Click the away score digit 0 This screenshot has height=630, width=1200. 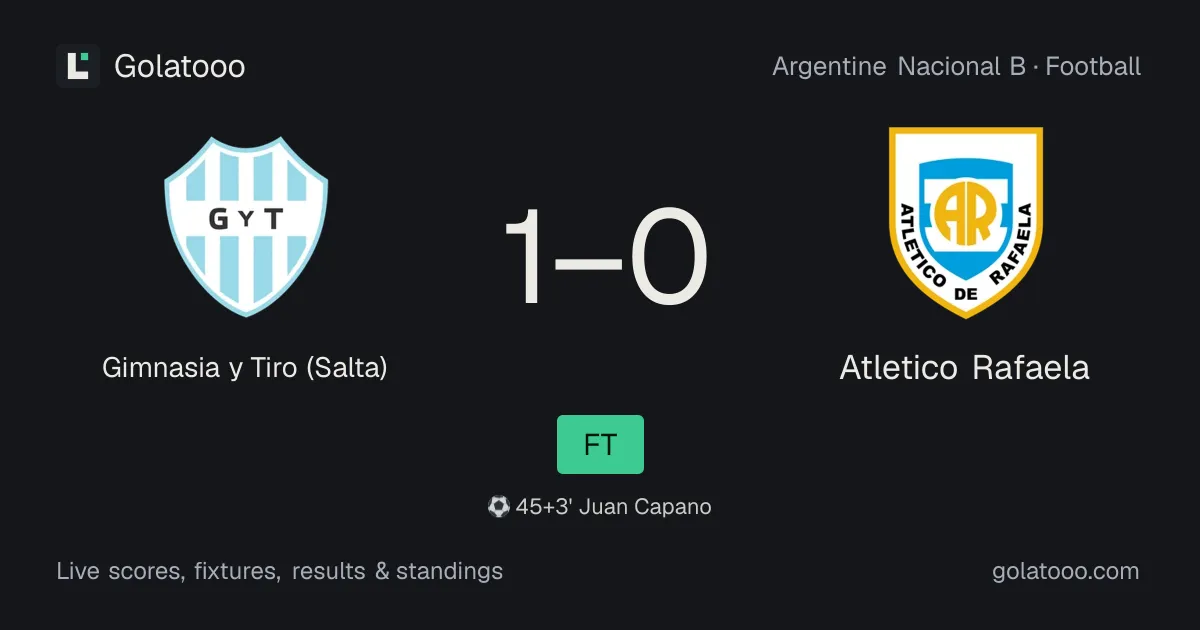pos(669,256)
